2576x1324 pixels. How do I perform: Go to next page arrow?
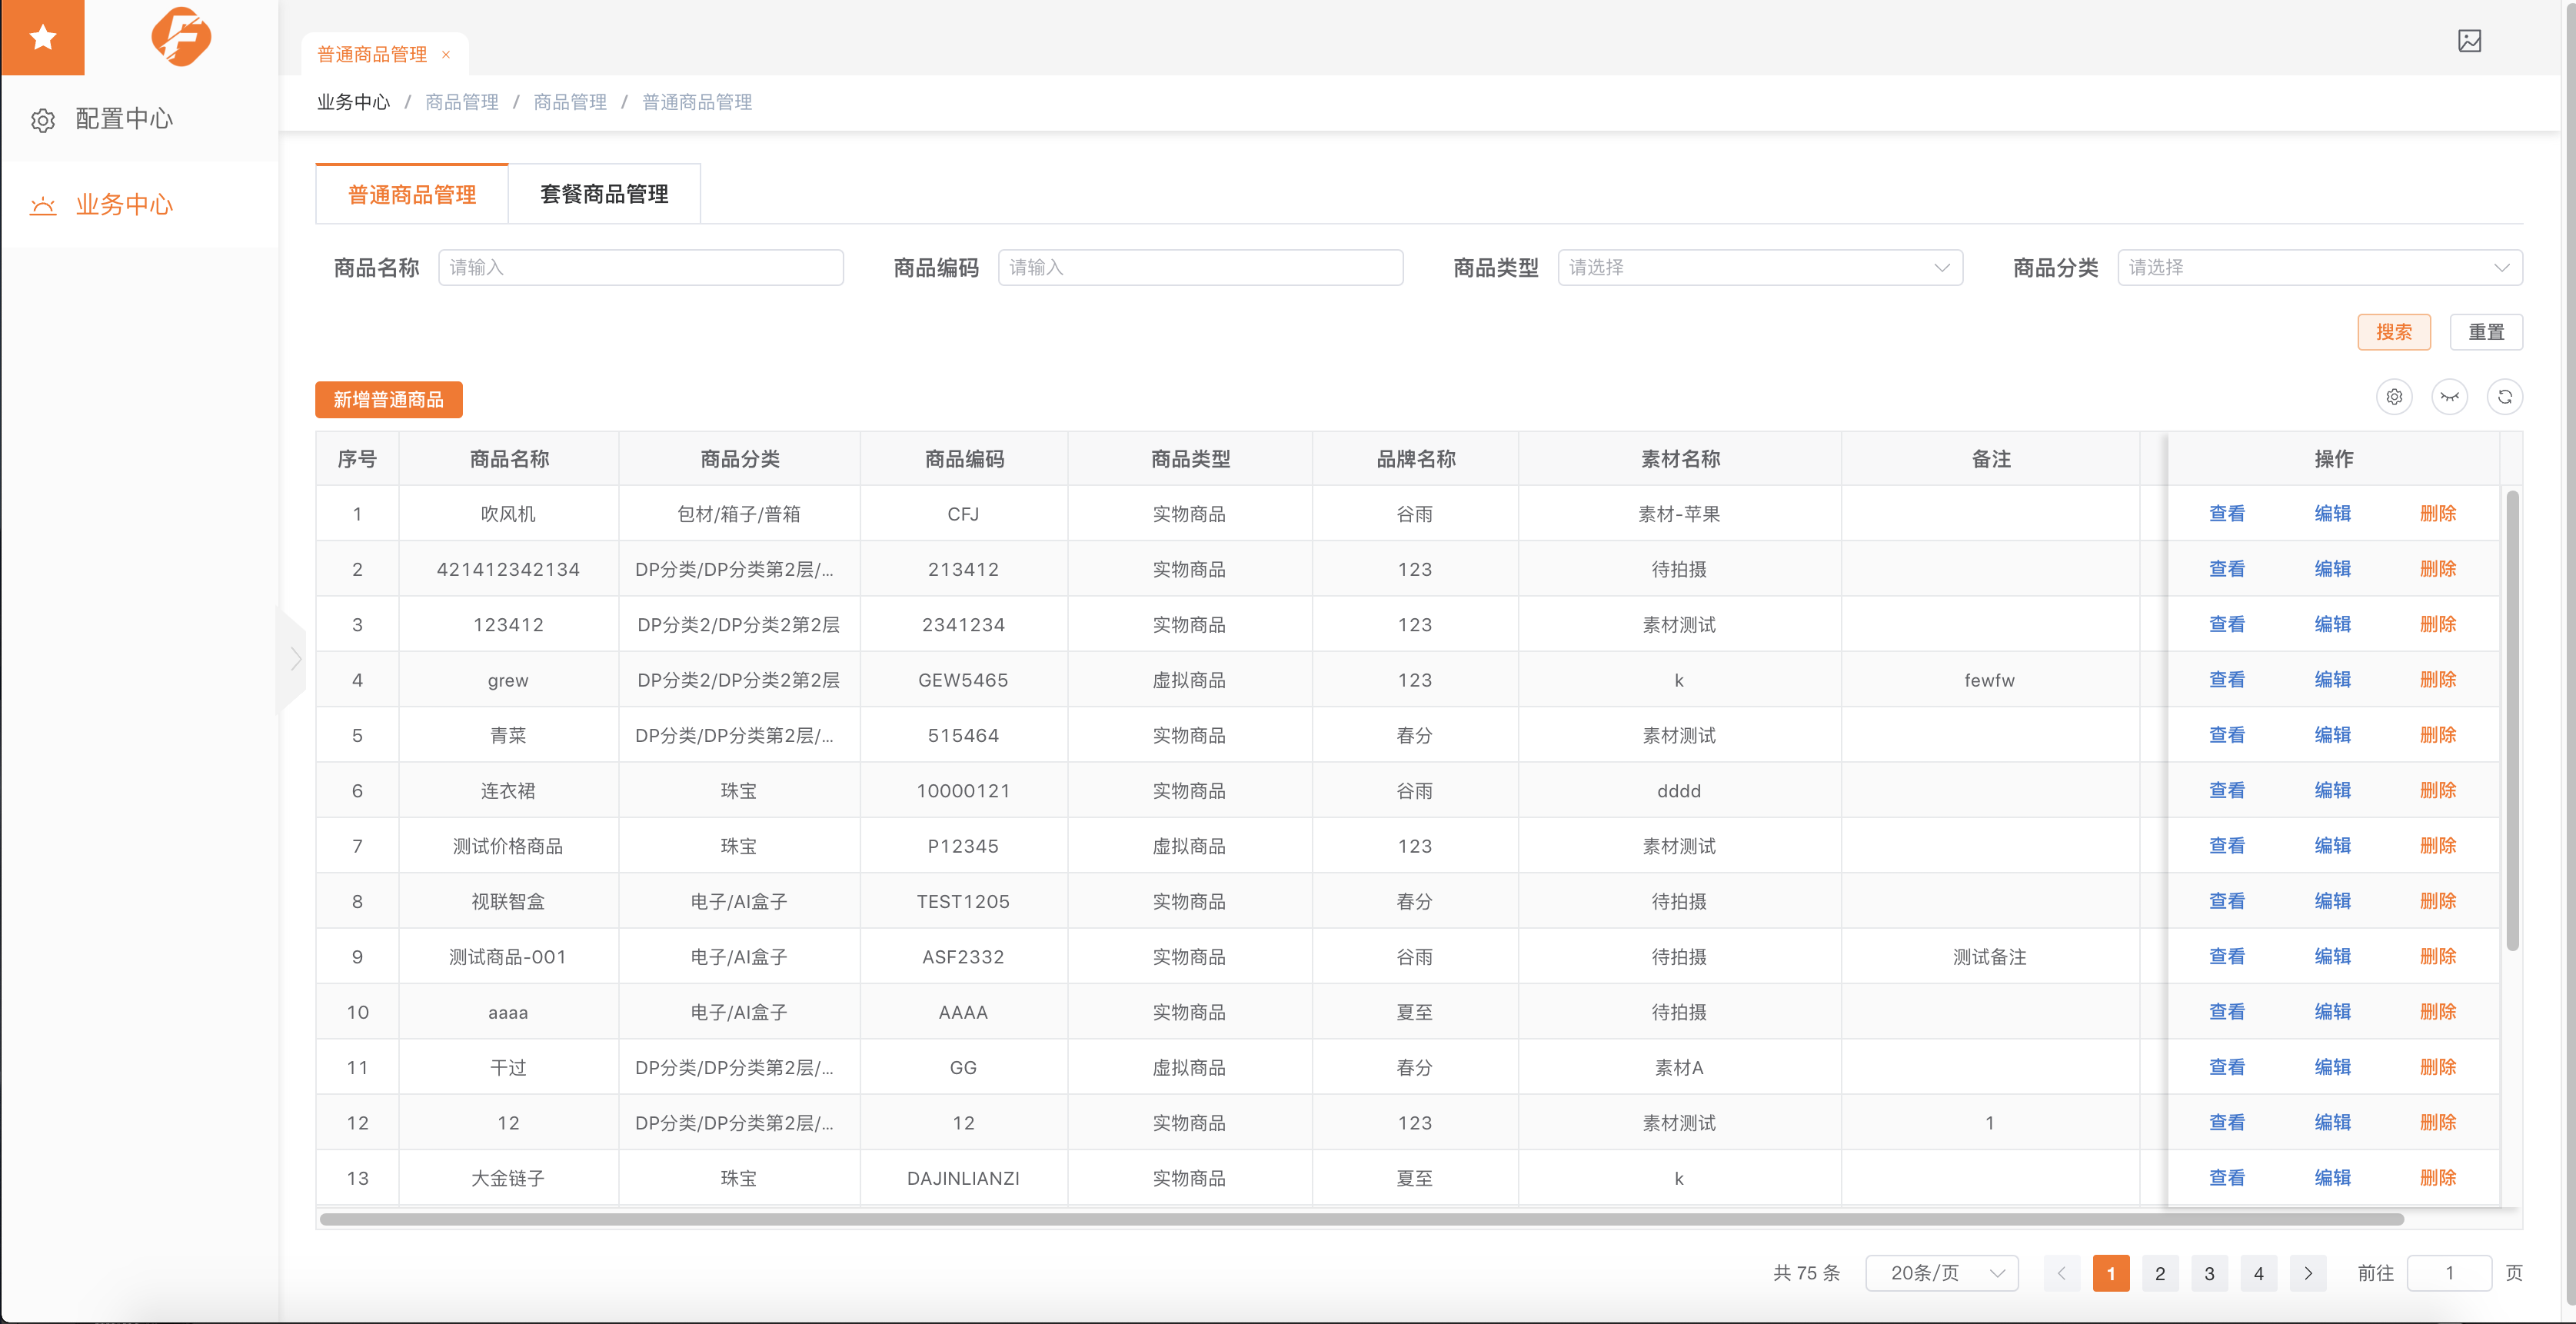tap(2307, 1273)
